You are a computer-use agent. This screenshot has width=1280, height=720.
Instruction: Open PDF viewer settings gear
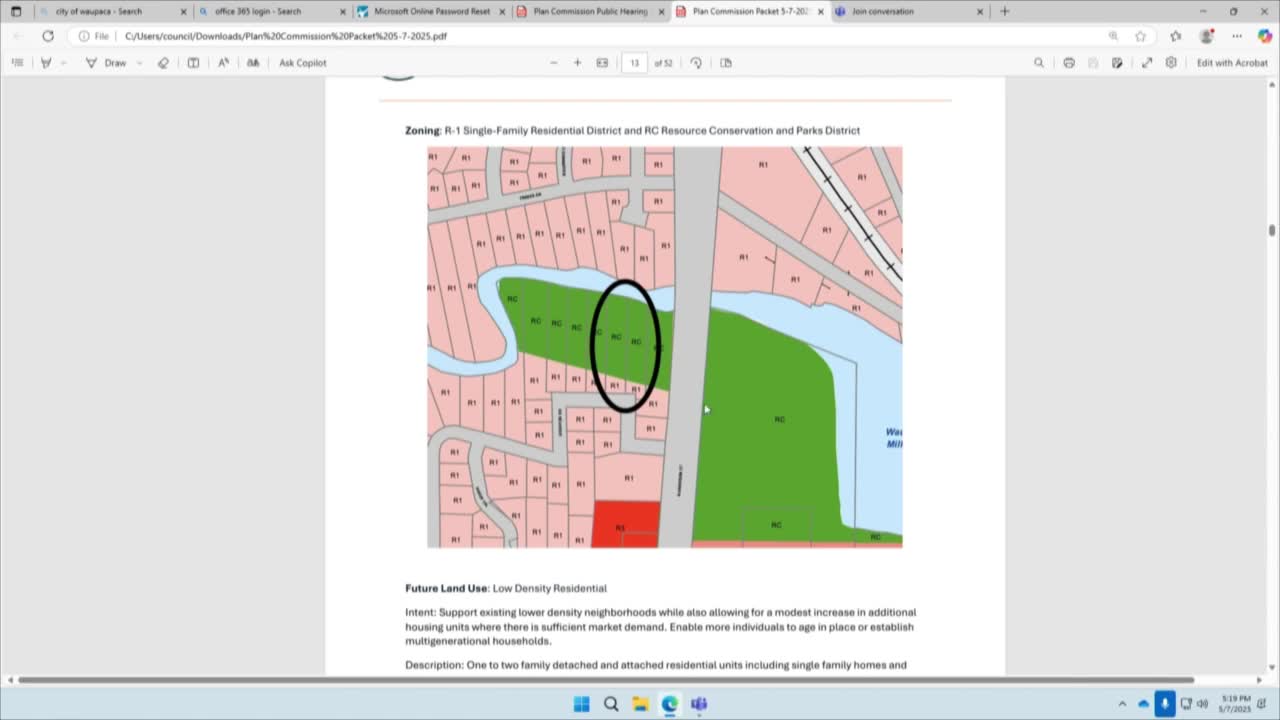[1171, 63]
